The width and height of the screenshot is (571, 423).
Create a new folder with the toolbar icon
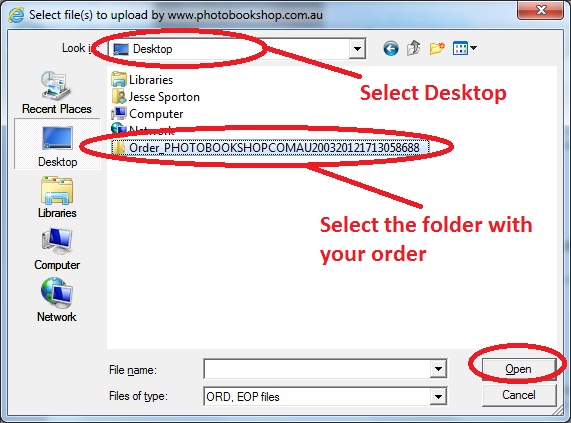437,48
